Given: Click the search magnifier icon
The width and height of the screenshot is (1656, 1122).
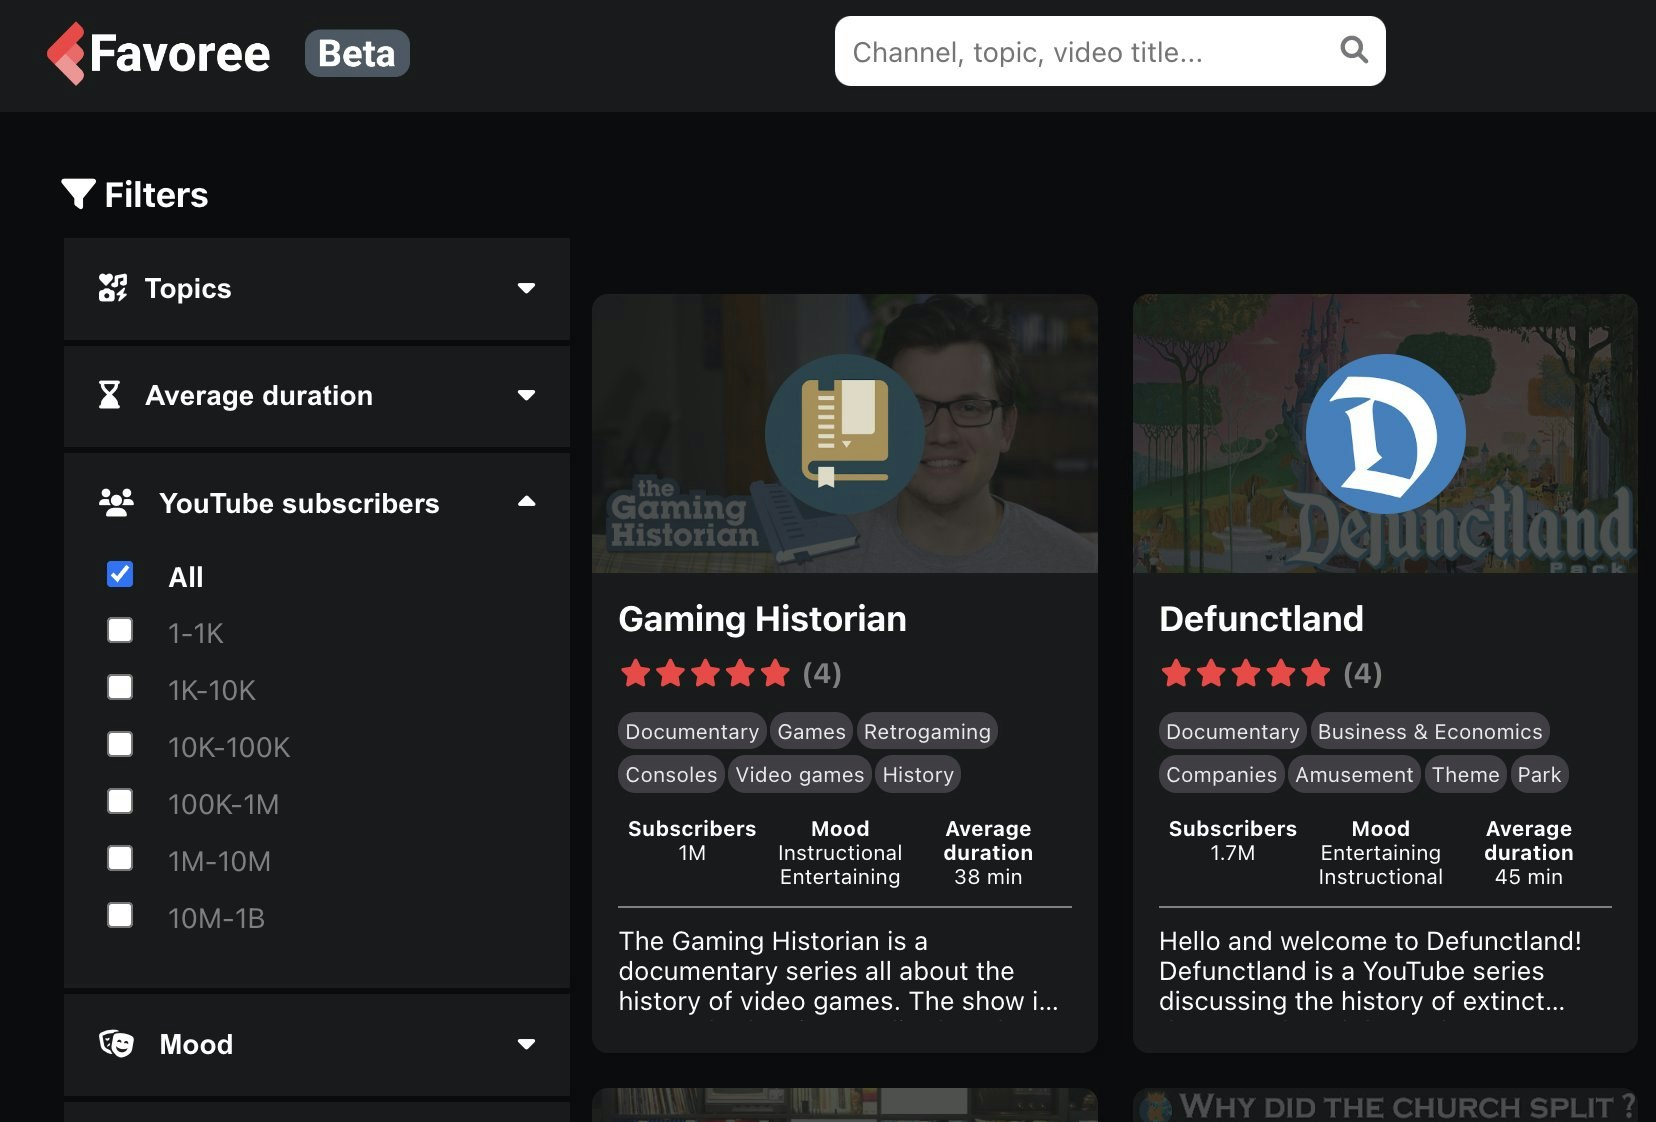Looking at the screenshot, I should (x=1353, y=50).
